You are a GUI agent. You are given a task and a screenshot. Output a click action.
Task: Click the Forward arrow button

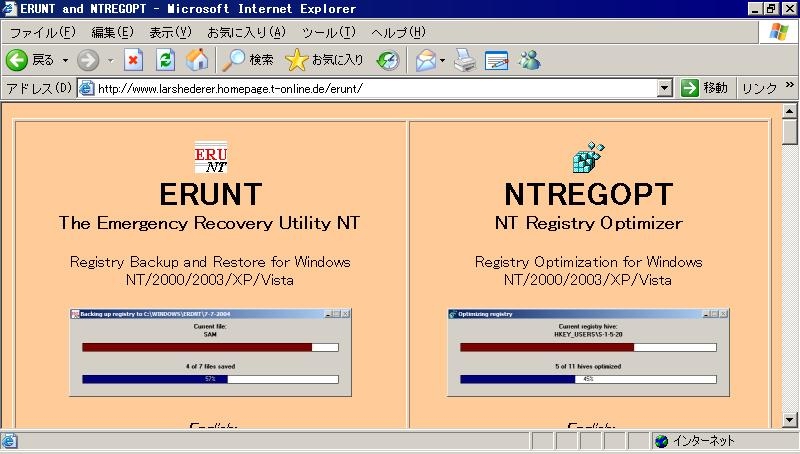click(88, 61)
